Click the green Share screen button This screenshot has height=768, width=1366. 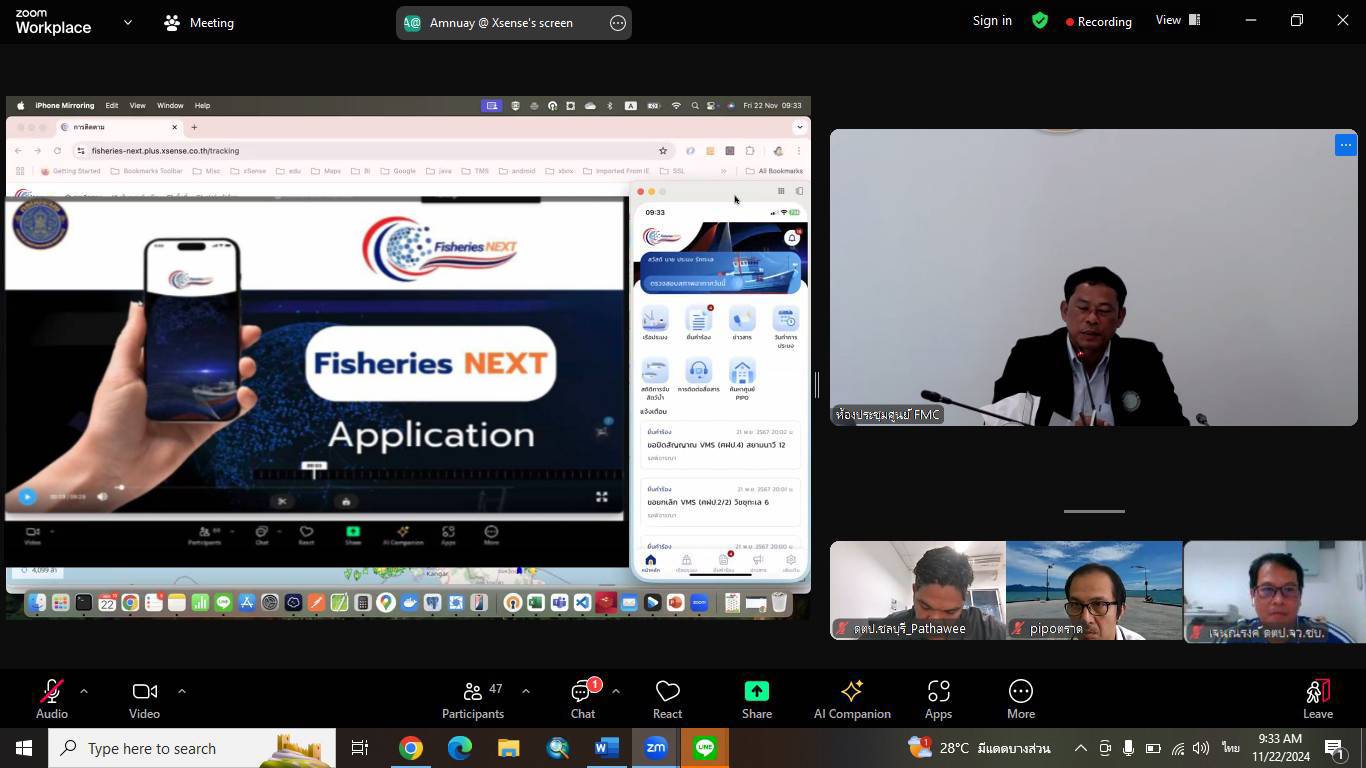click(x=757, y=699)
